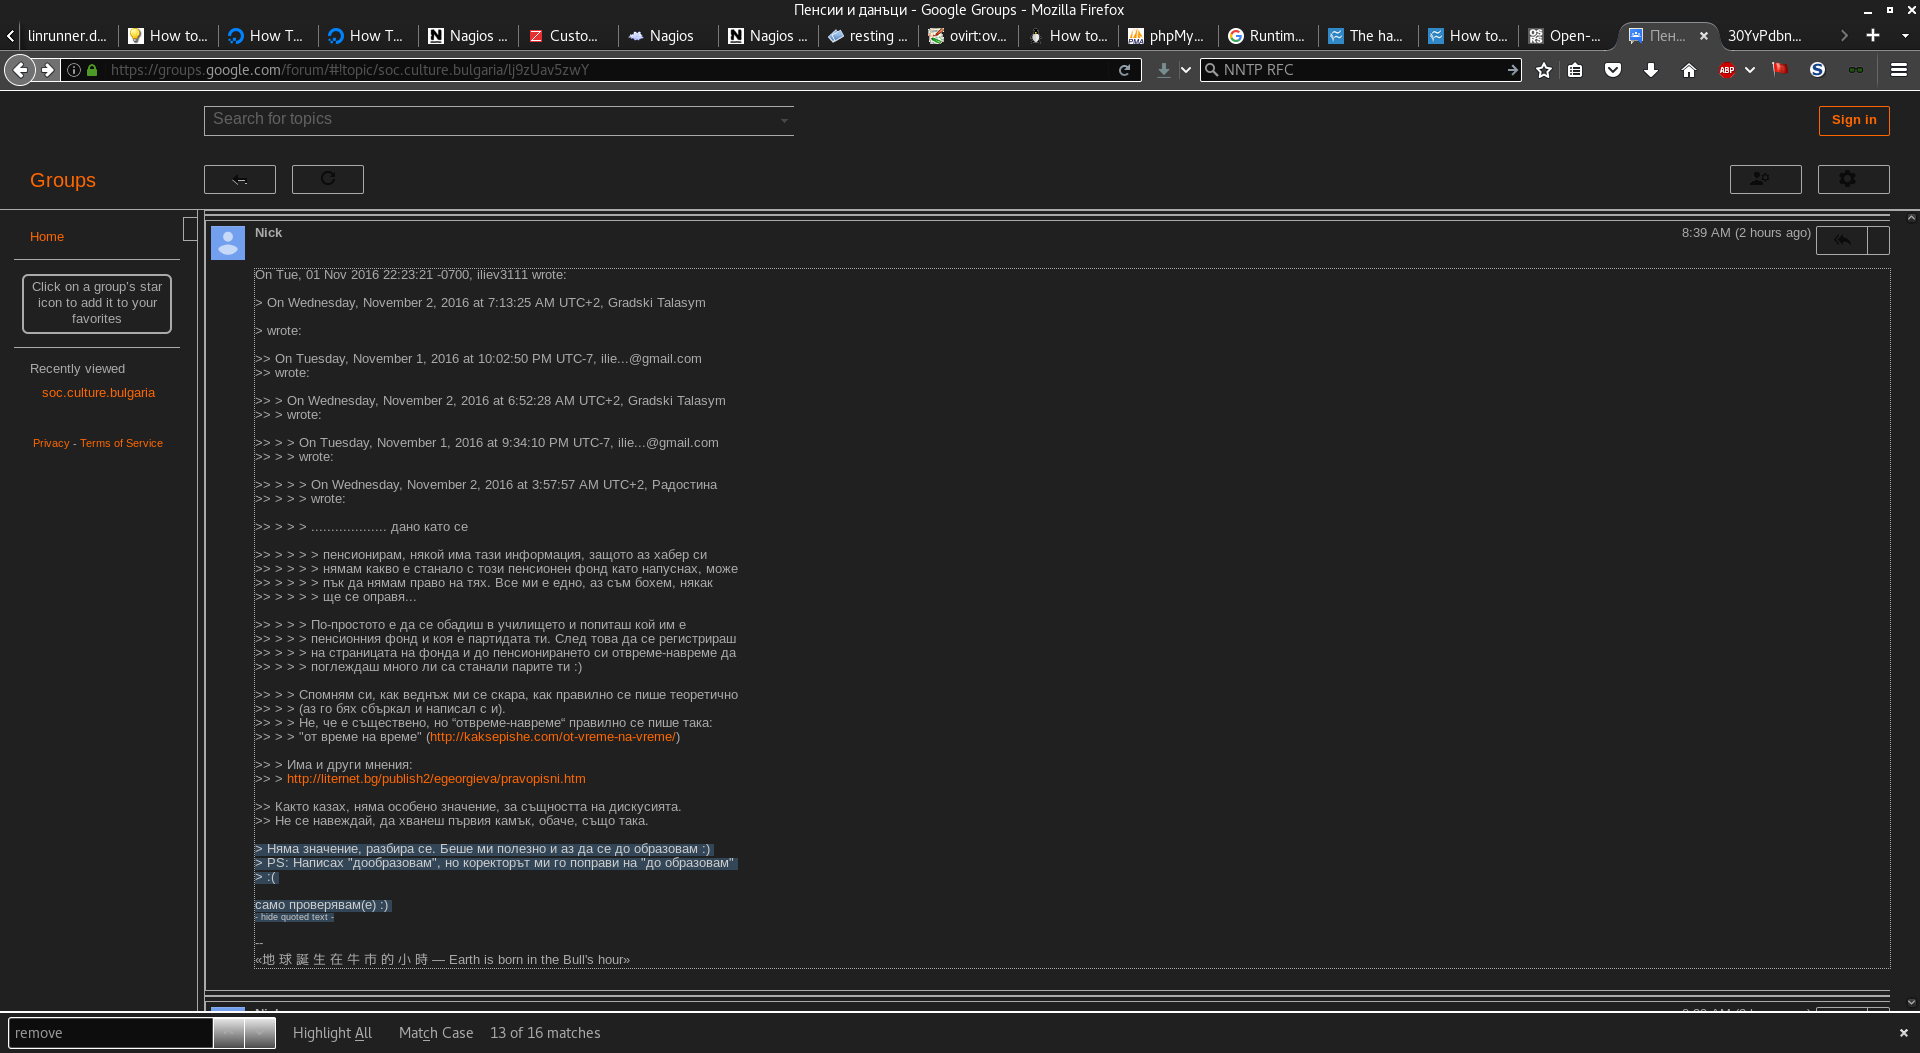The height and width of the screenshot is (1053, 1920).
Task: Click the page scrollbar down arrow
Action: point(1911,1002)
